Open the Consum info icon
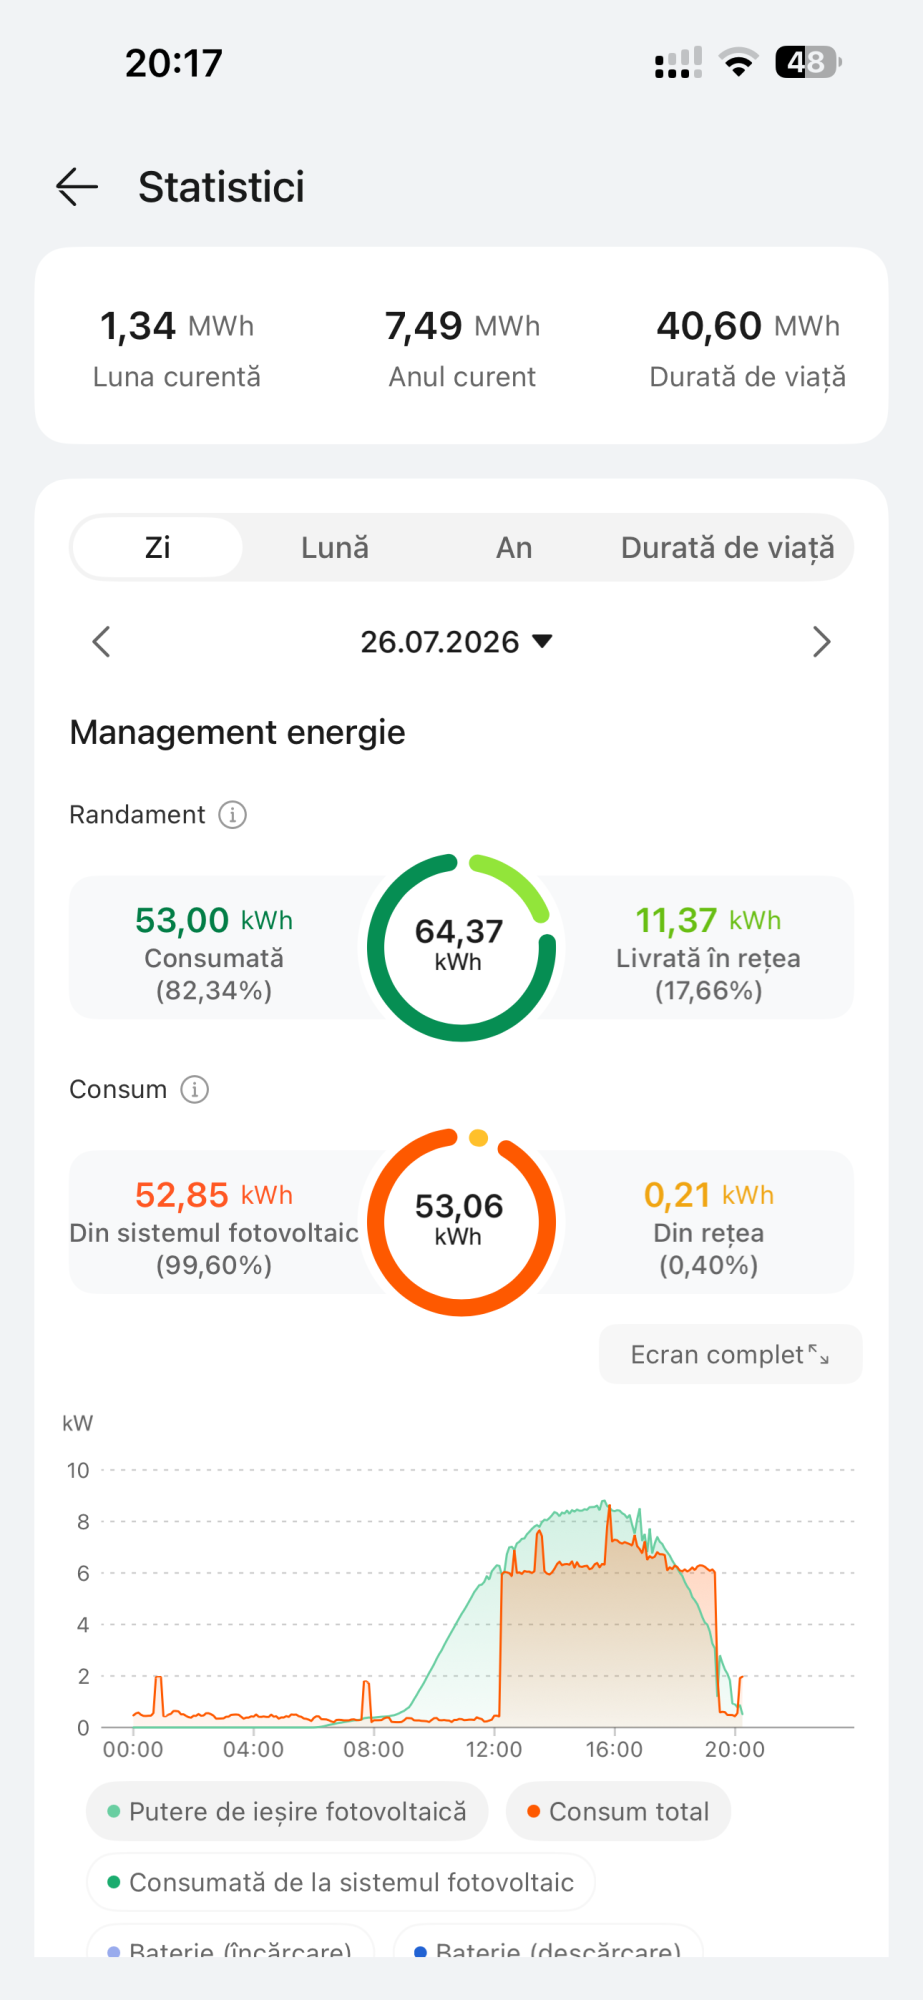This screenshot has width=923, height=2000. pyautogui.click(x=194, y=1089)
